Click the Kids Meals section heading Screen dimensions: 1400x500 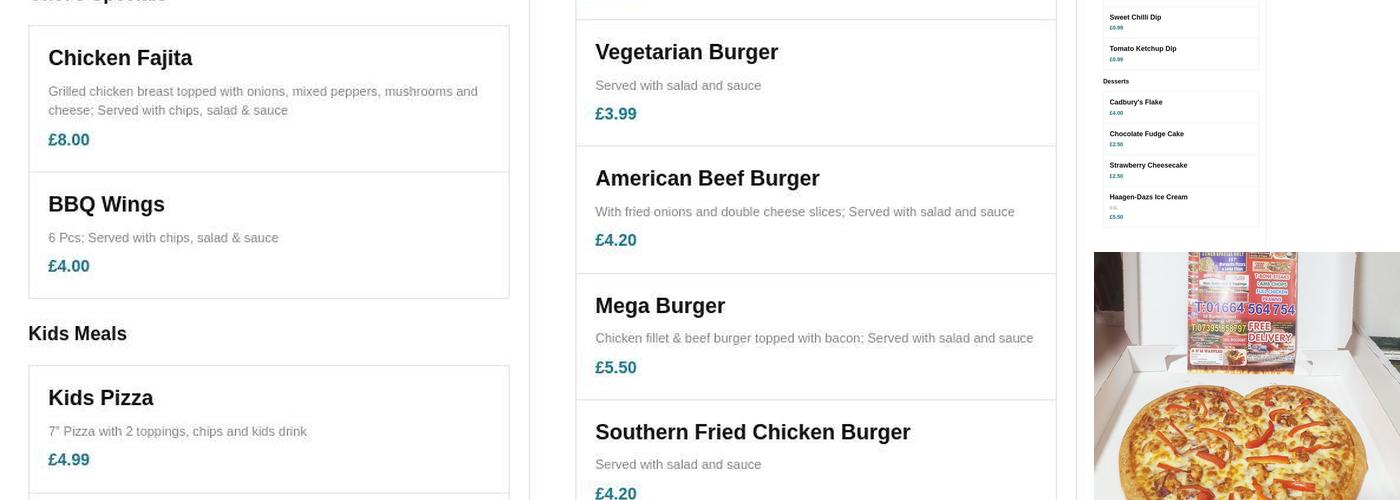77,334
